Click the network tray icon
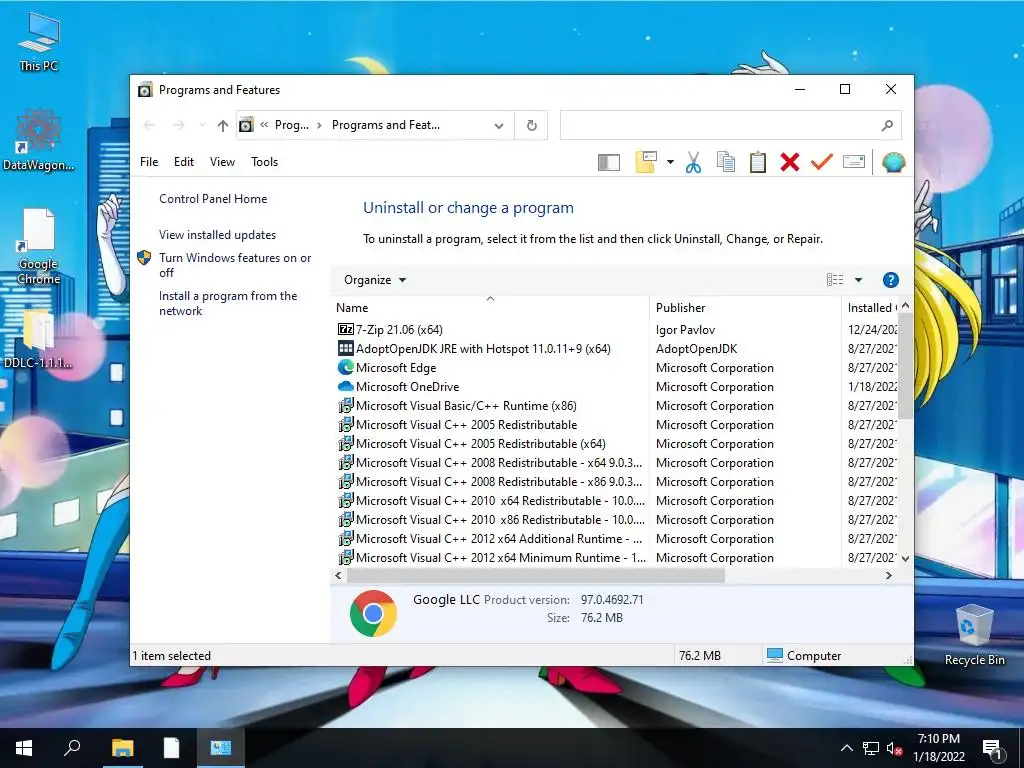 point(871,748)
